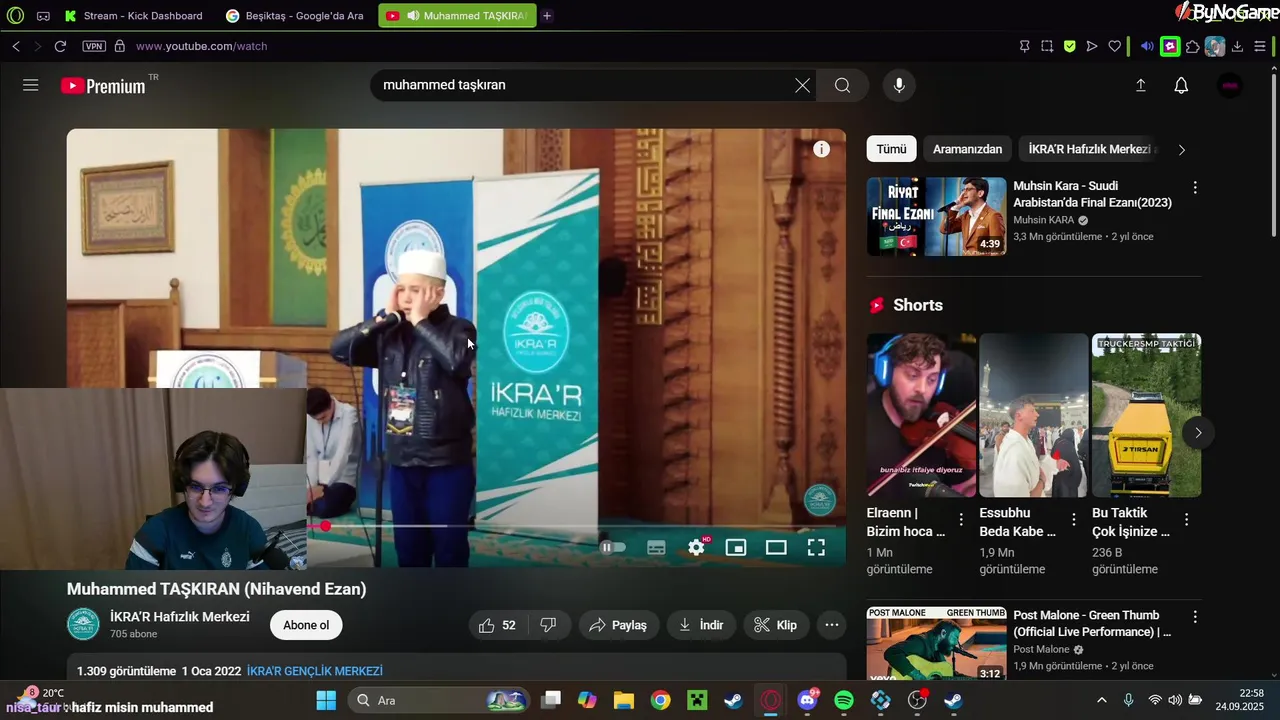
Task: Toggle subtitles in video player
Action: tap(656, 547)
